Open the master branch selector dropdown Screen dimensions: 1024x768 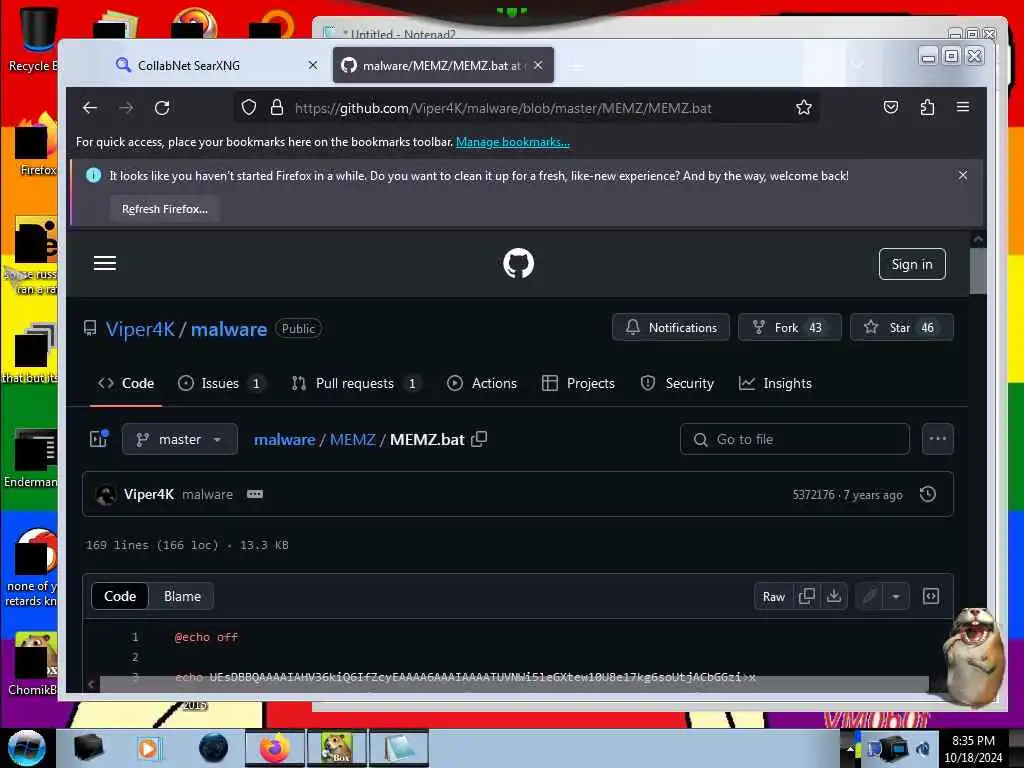click(x=180, y=439)
